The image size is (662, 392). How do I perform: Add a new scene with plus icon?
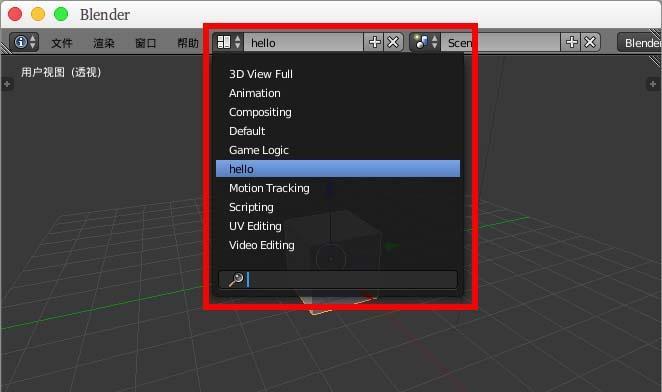571,42
